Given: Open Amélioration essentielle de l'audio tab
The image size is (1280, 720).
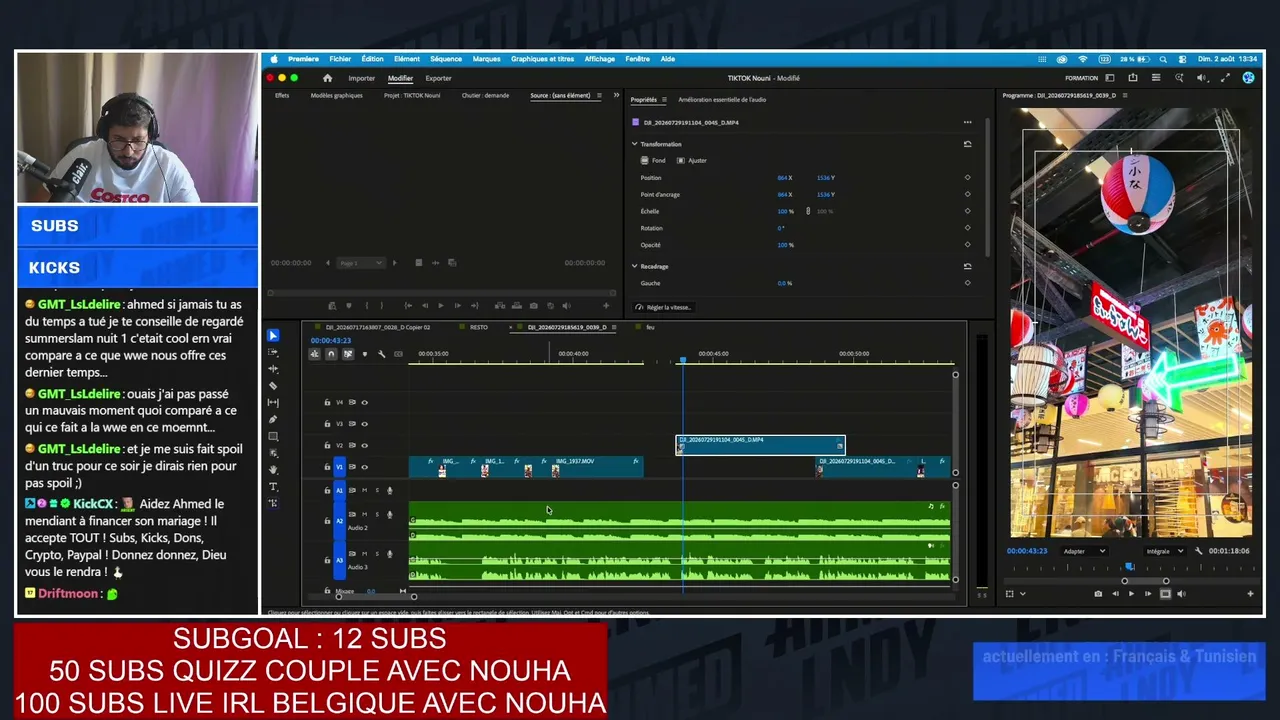Looking at the screenshot, I should point(722,100).
